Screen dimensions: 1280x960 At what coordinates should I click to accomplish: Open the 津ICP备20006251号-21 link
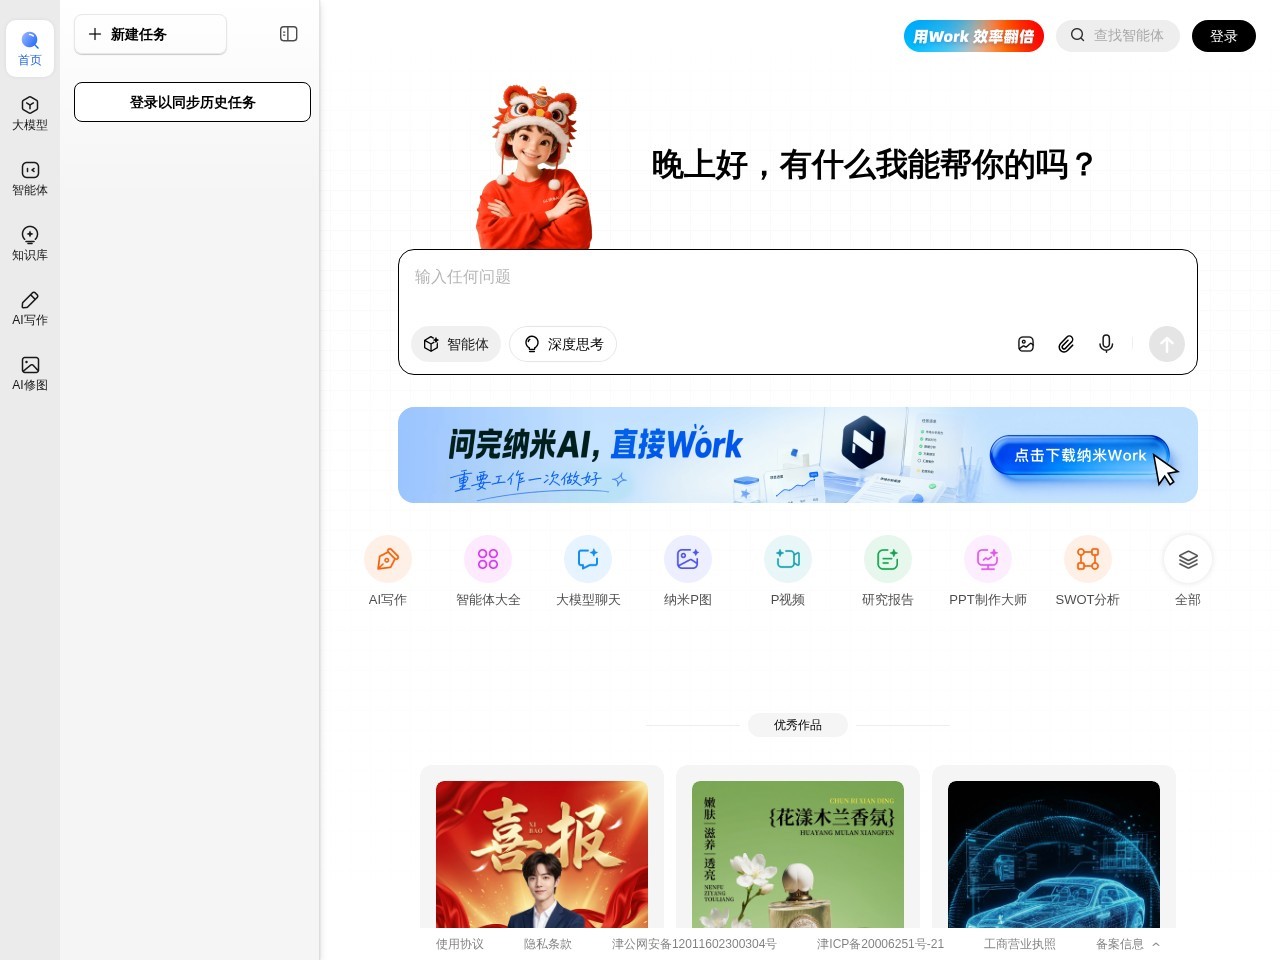(x=880, y=944)
